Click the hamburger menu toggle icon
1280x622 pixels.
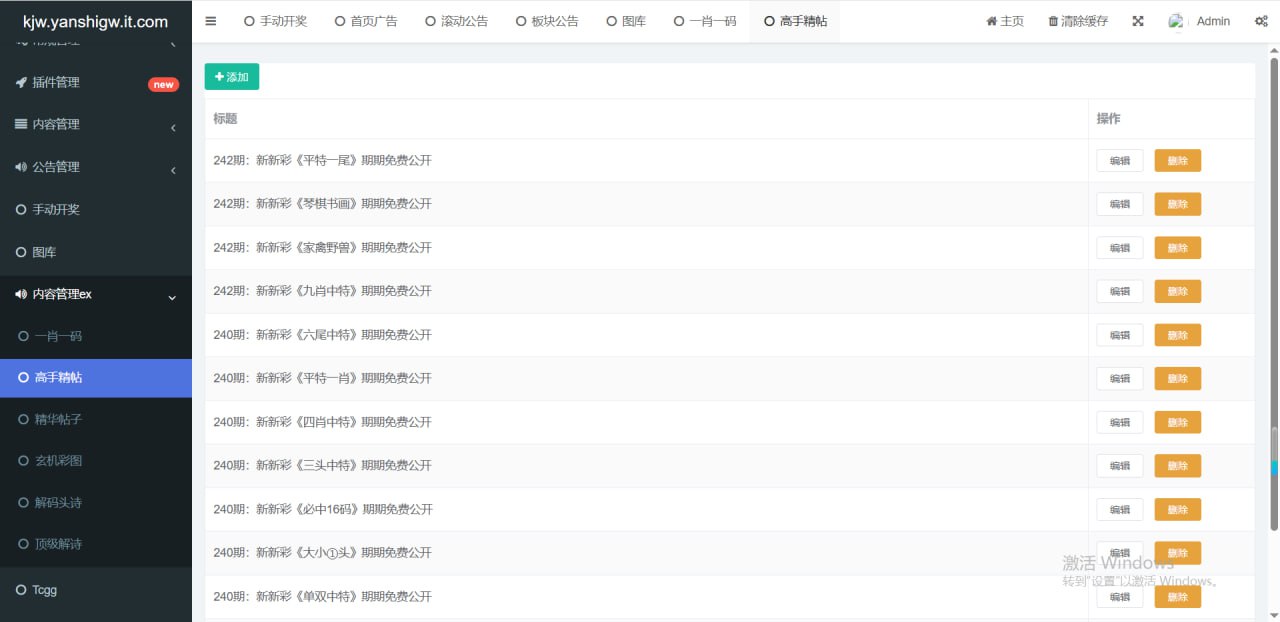(x=210, y=21)
